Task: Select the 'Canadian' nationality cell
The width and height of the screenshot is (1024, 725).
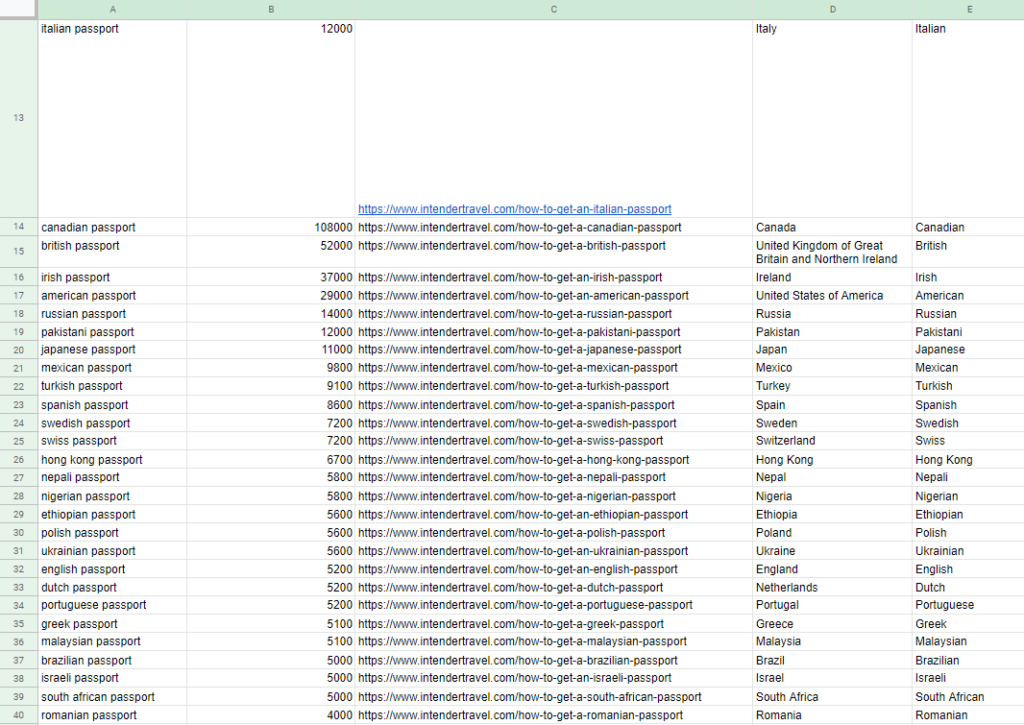Action: tap(968, 227)
